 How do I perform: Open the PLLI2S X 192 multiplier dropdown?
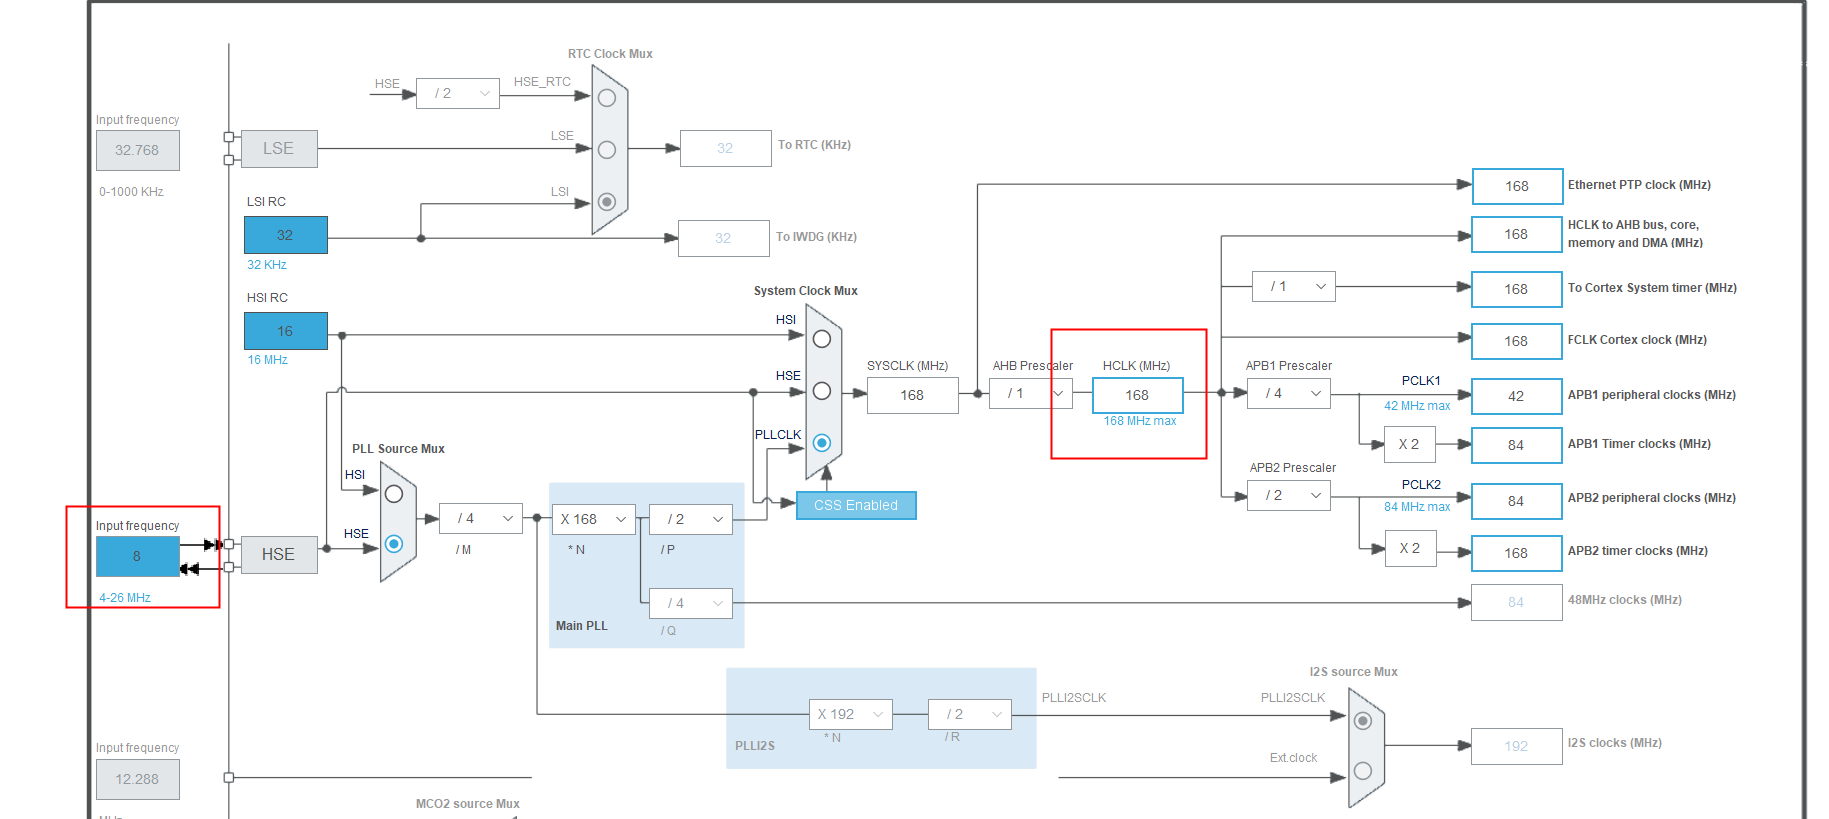(x=851, y=714)
